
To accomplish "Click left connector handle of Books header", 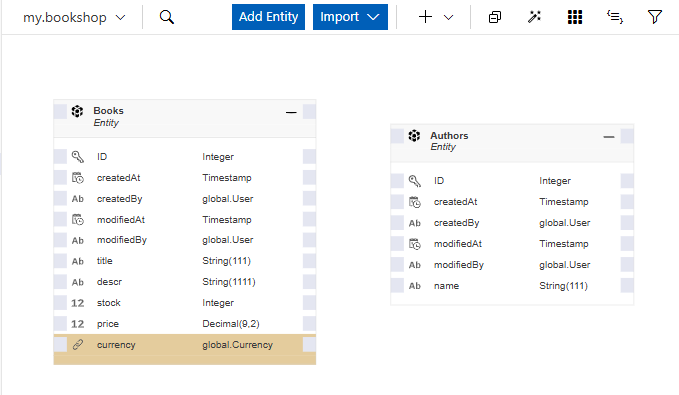I will click(60, 111).
